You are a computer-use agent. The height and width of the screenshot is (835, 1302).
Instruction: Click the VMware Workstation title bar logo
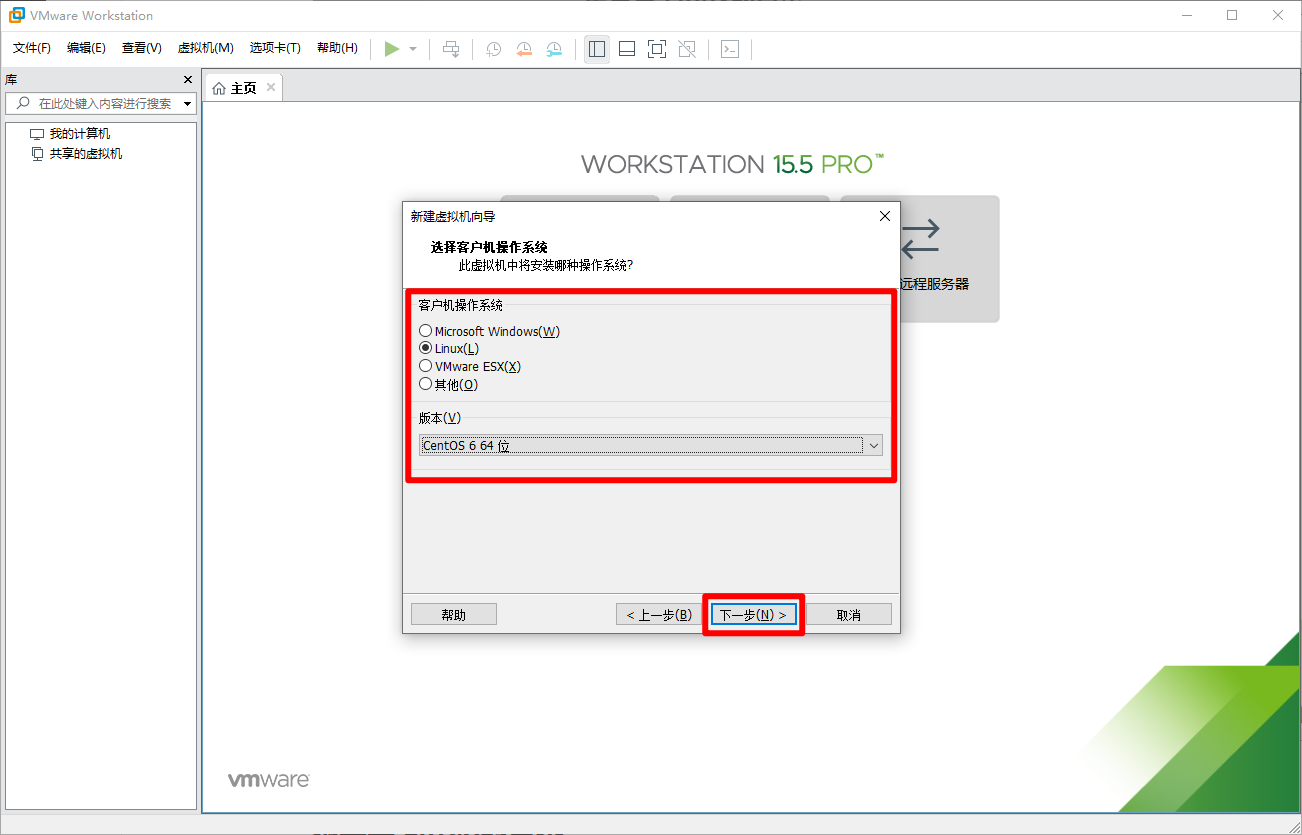point(16,15)
